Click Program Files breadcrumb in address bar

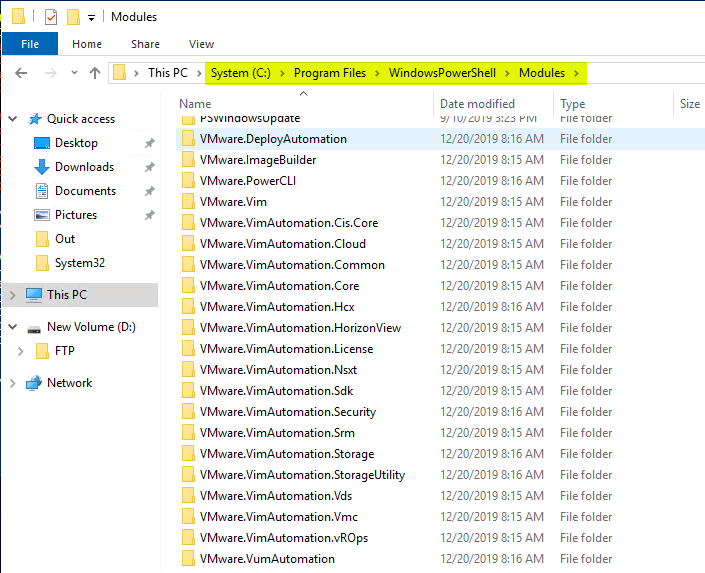pos(330,73)
